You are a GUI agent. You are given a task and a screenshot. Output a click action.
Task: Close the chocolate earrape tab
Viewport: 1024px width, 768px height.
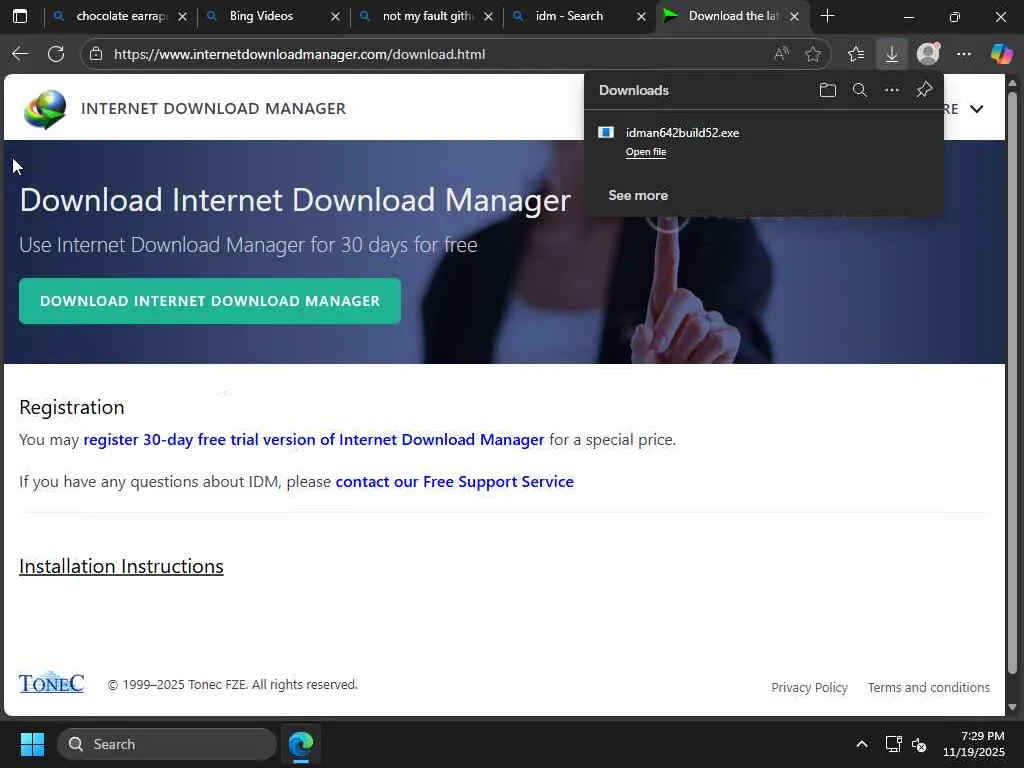coord(183,16)
